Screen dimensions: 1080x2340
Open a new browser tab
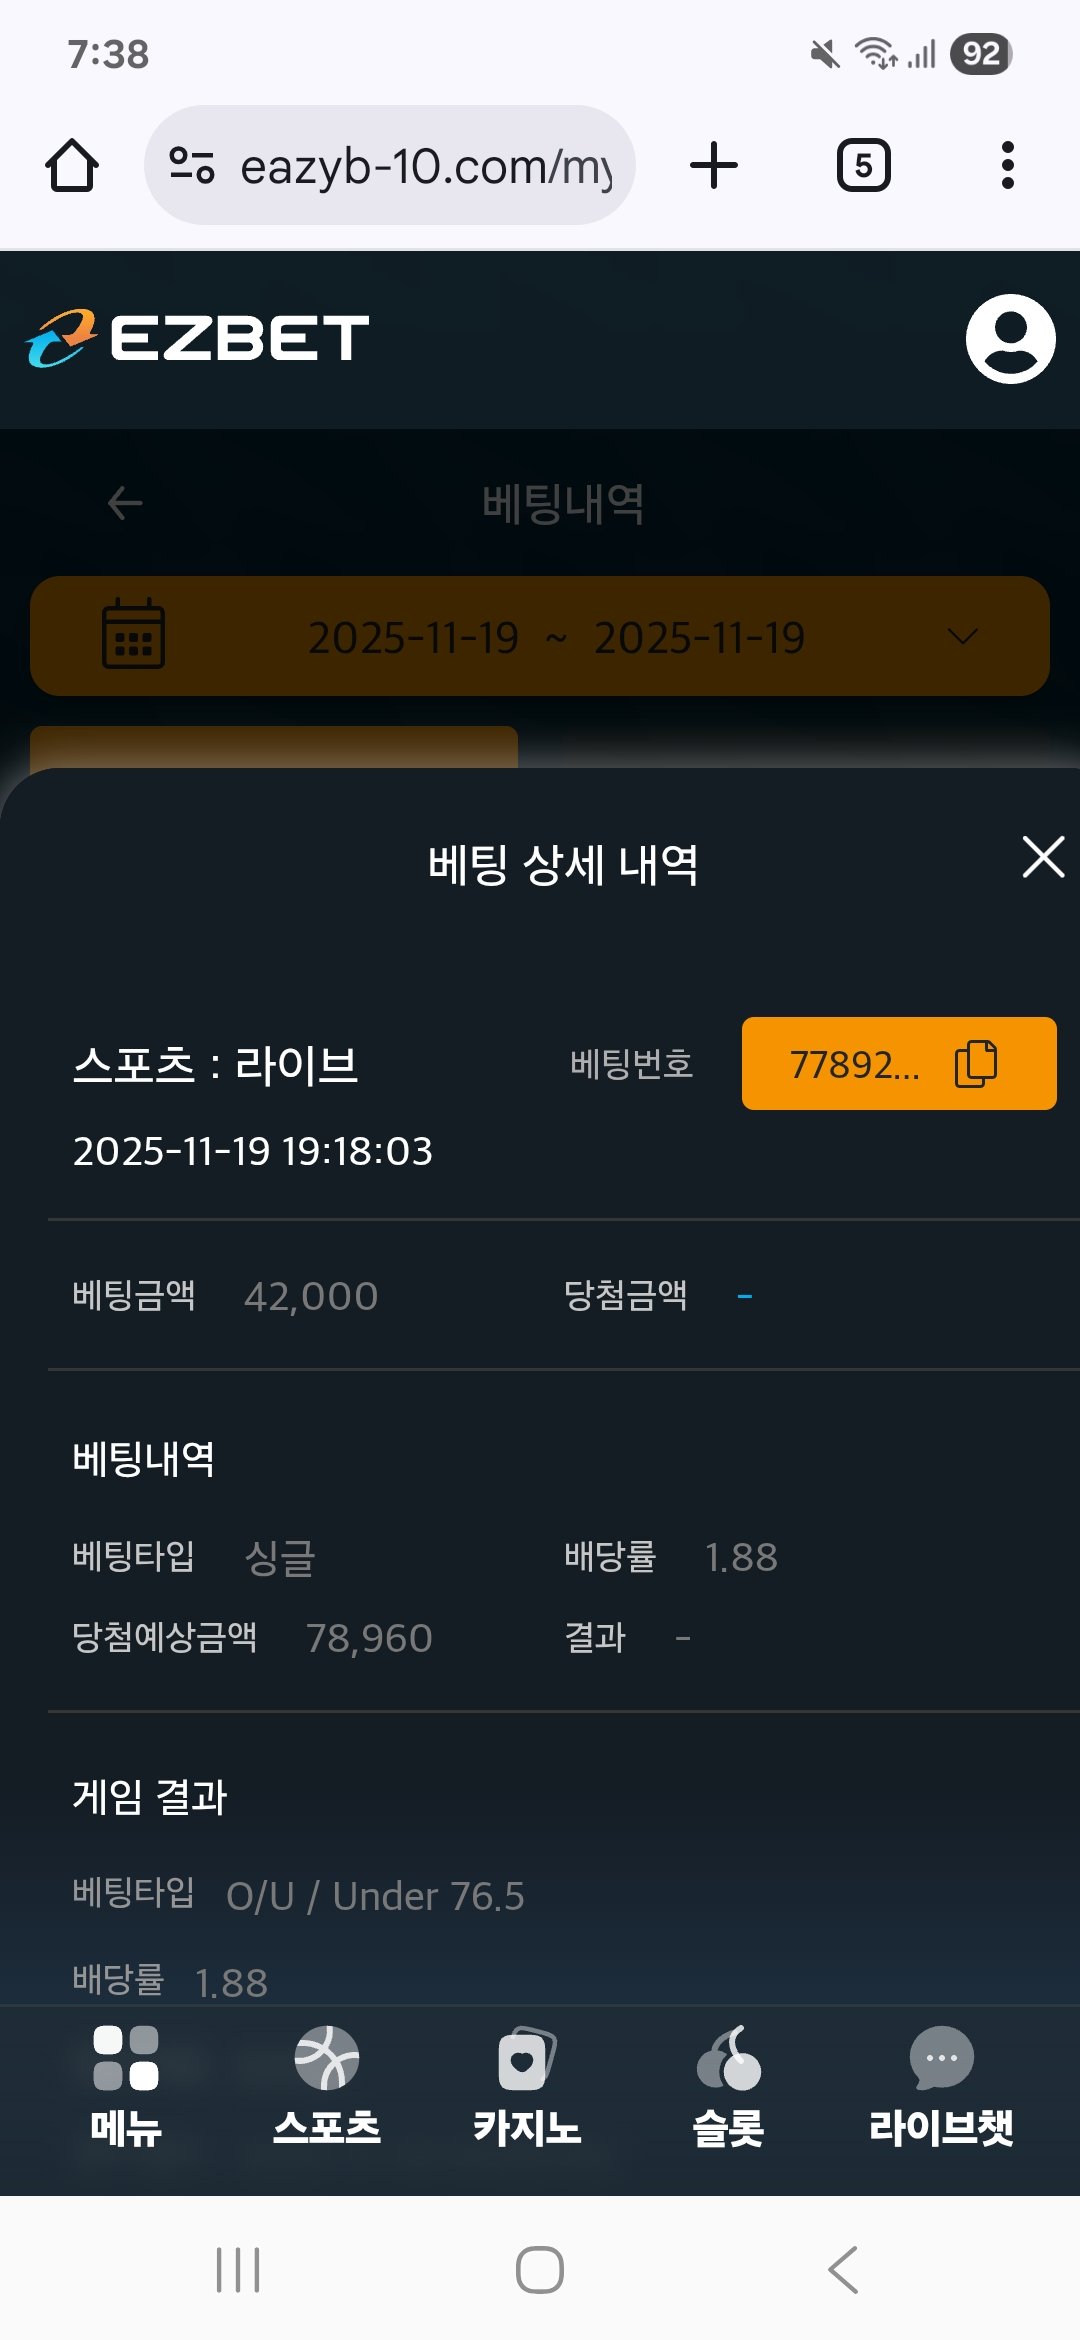tap(714, 165)
